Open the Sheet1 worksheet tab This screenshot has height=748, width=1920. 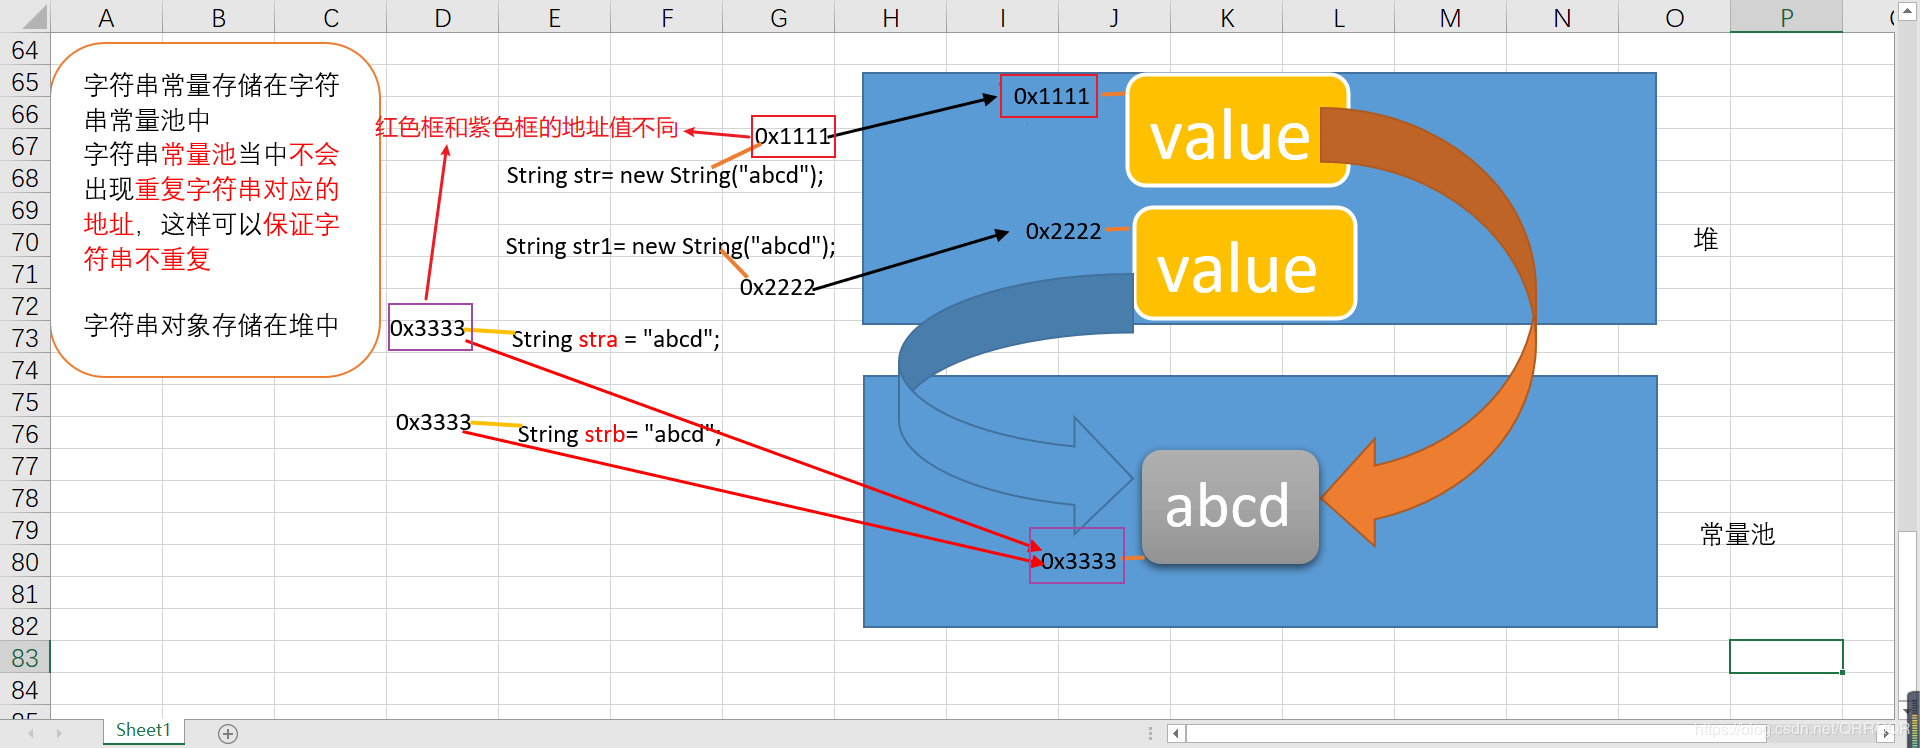click(143, 731)
